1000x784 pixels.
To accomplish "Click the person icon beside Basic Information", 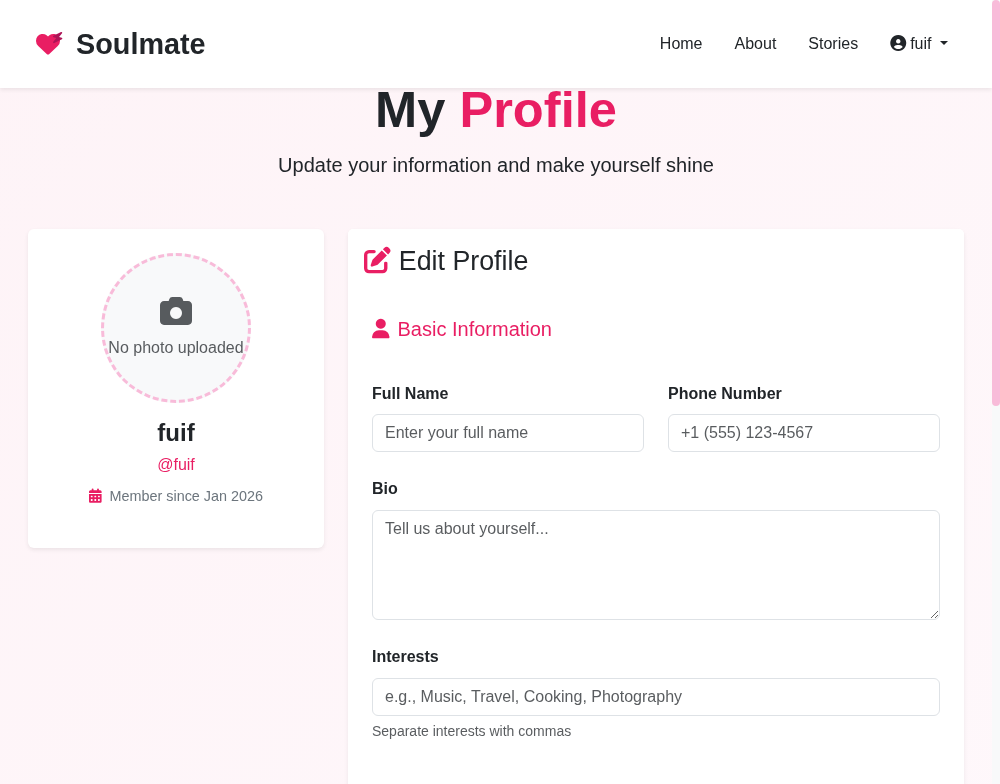I will pyautogui.click(x=381, y=328).
